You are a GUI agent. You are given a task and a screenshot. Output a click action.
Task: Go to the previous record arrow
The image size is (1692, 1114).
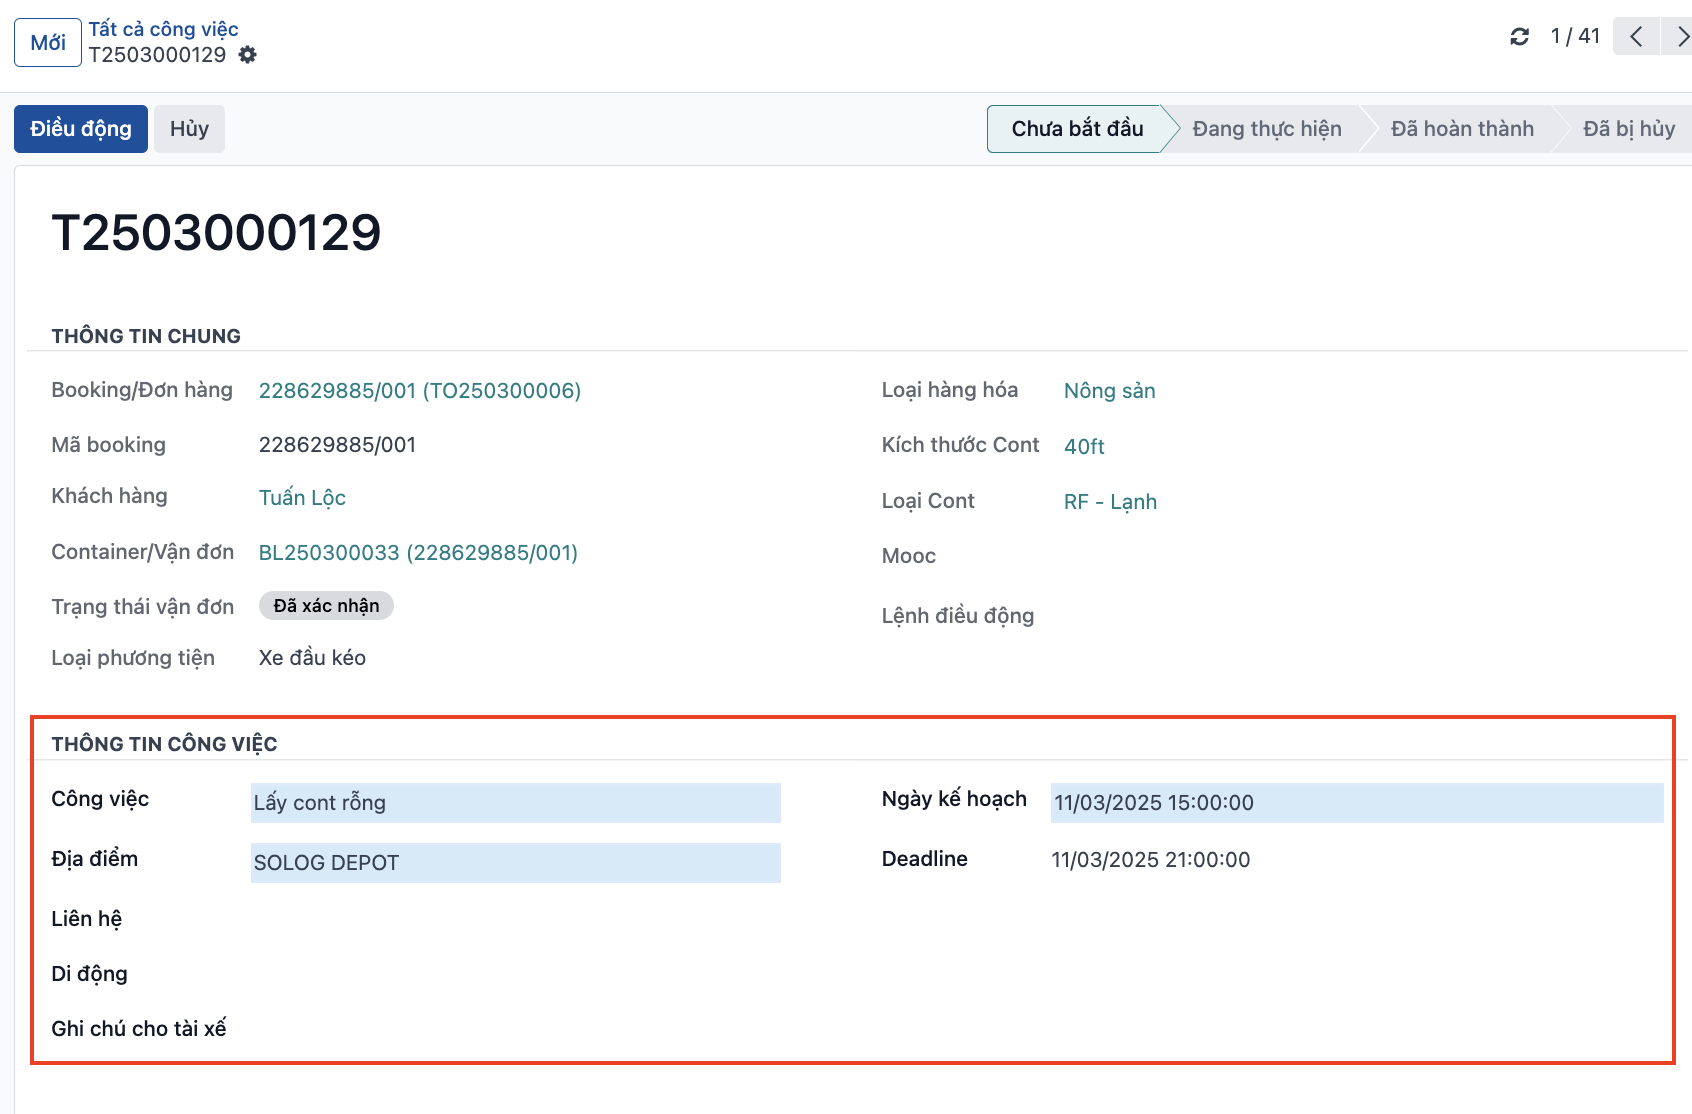point(1636,37)
